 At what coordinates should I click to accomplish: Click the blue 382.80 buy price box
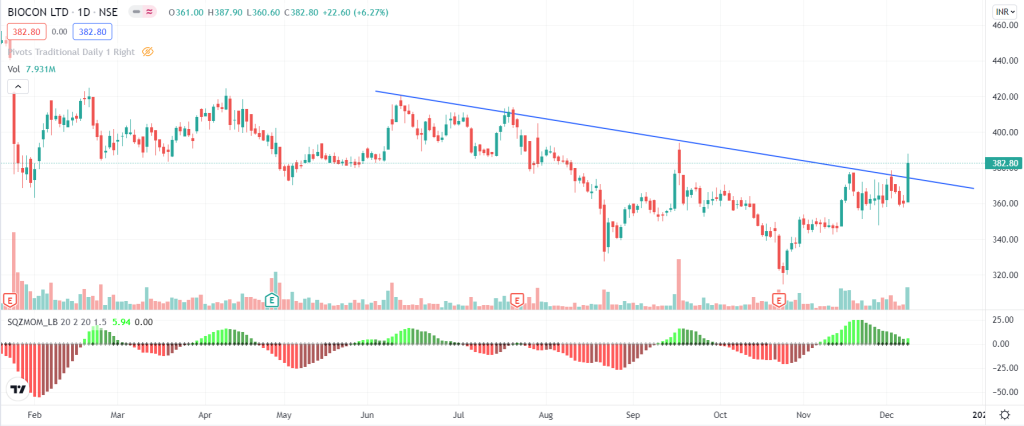92,31
